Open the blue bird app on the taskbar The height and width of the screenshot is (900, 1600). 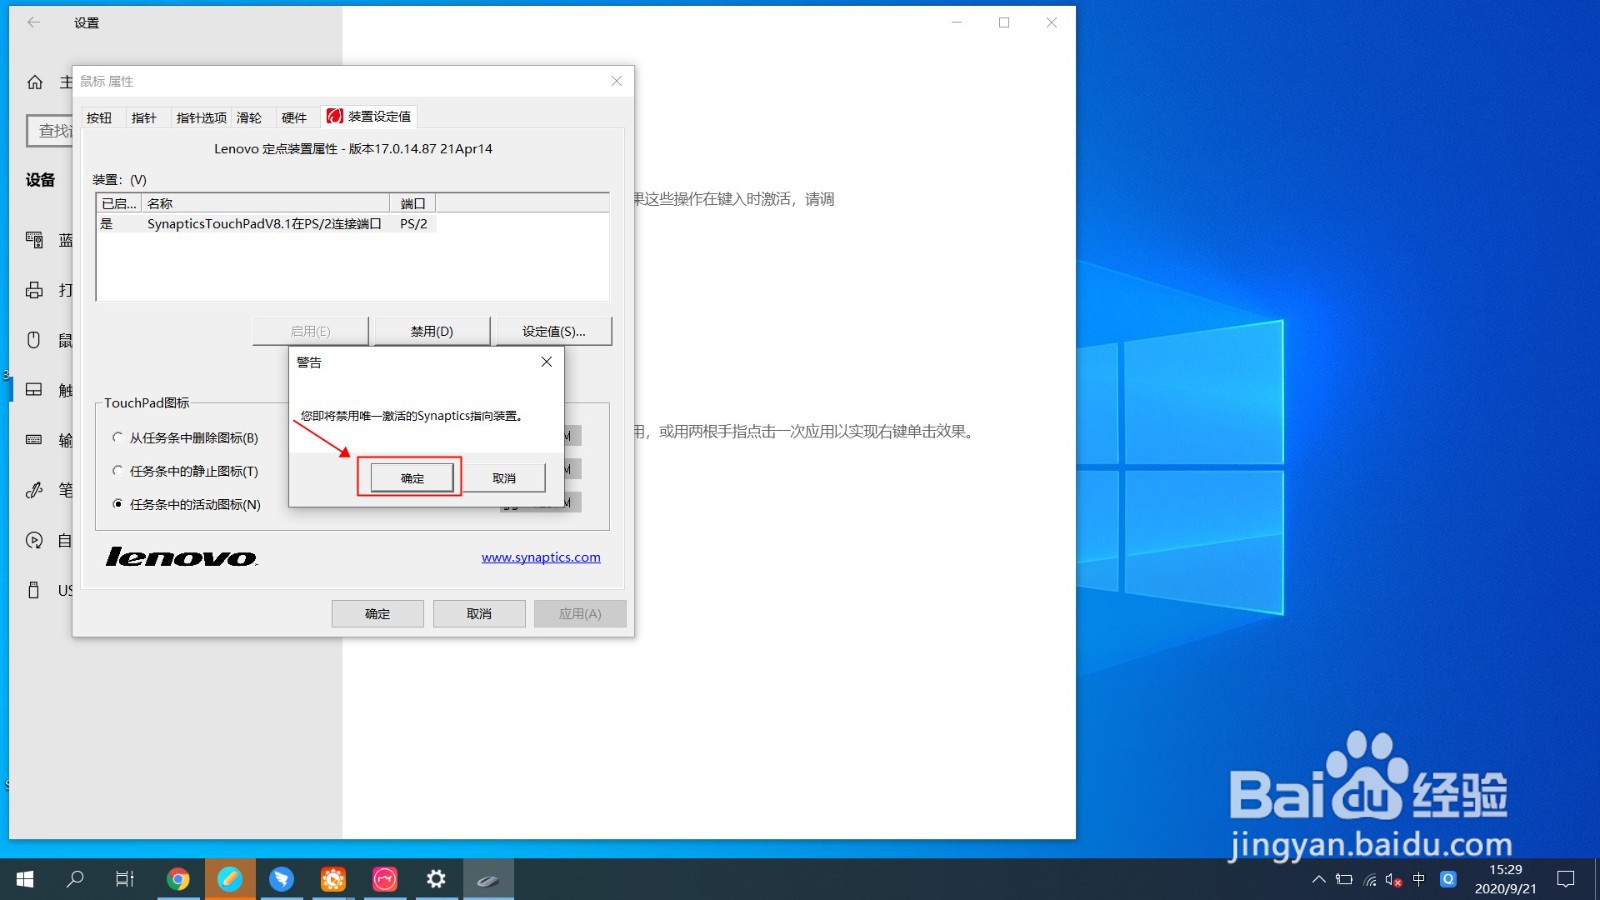282,879
